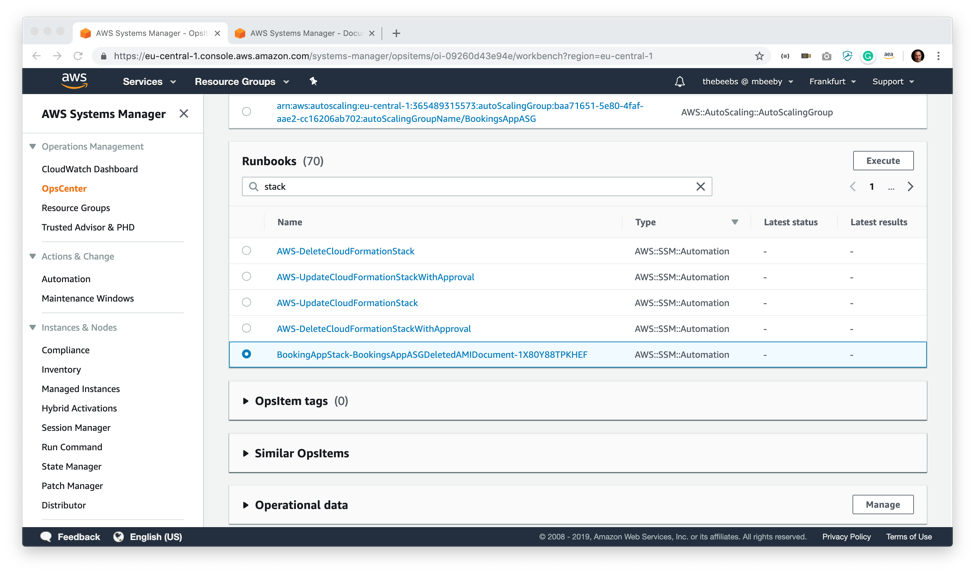Go forward in browser history
The image size is (974, 572).
[57, 56]
